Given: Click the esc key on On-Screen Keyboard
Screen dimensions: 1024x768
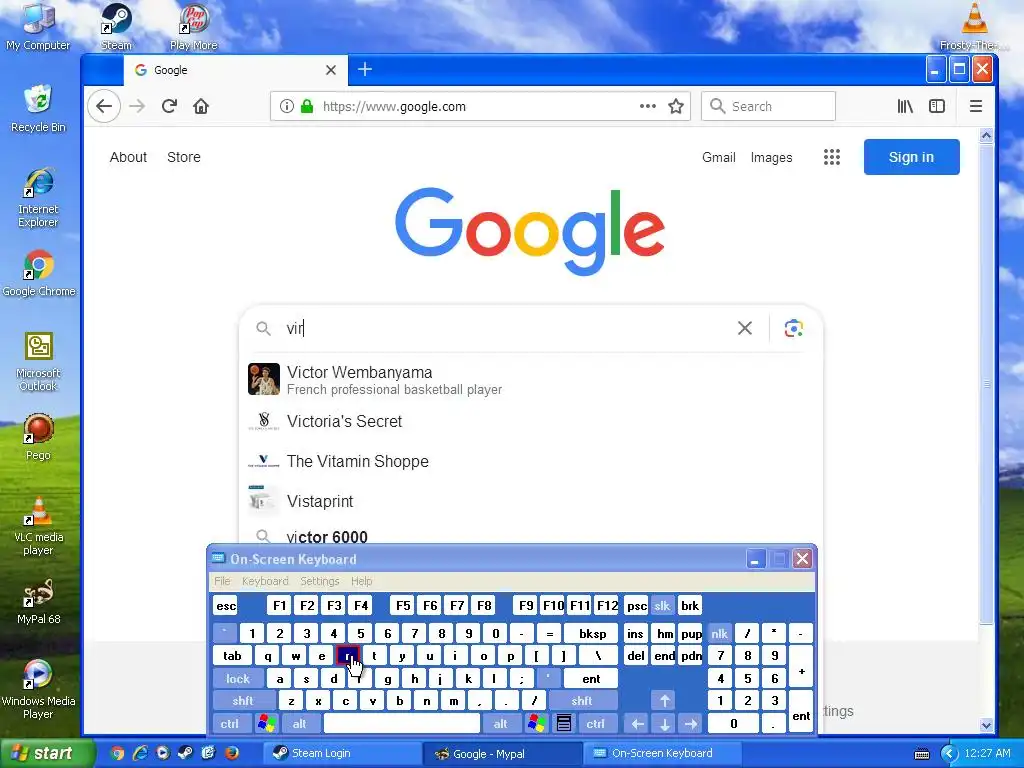Looking at the screenshot, I should point(226,605).
